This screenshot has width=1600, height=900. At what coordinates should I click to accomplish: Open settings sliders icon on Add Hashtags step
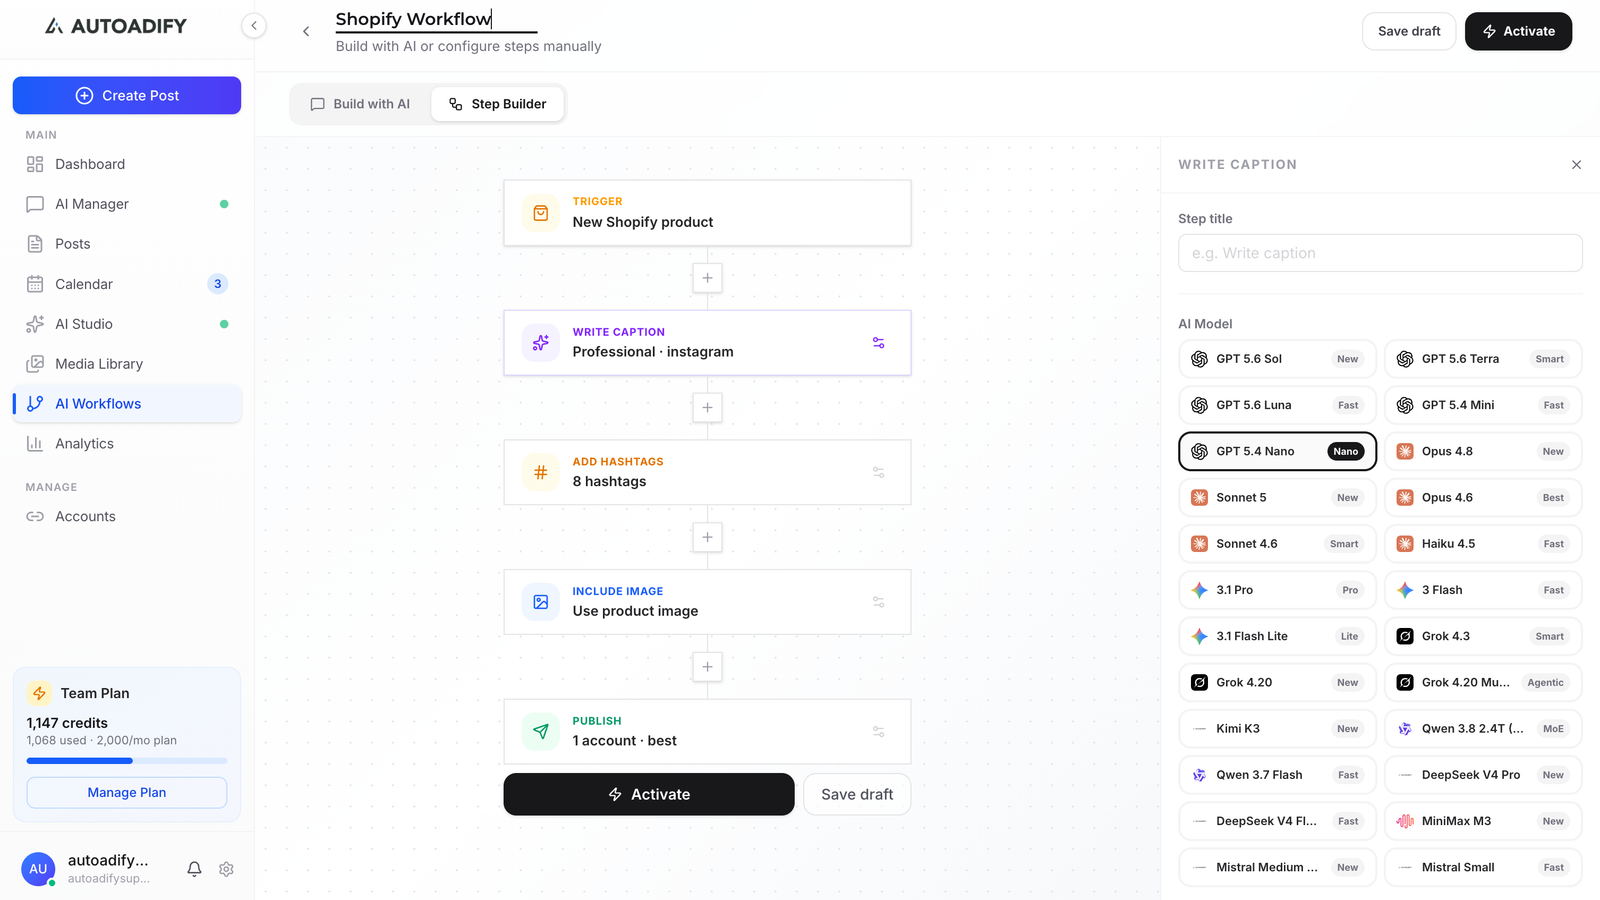click(x=879, y=472)
